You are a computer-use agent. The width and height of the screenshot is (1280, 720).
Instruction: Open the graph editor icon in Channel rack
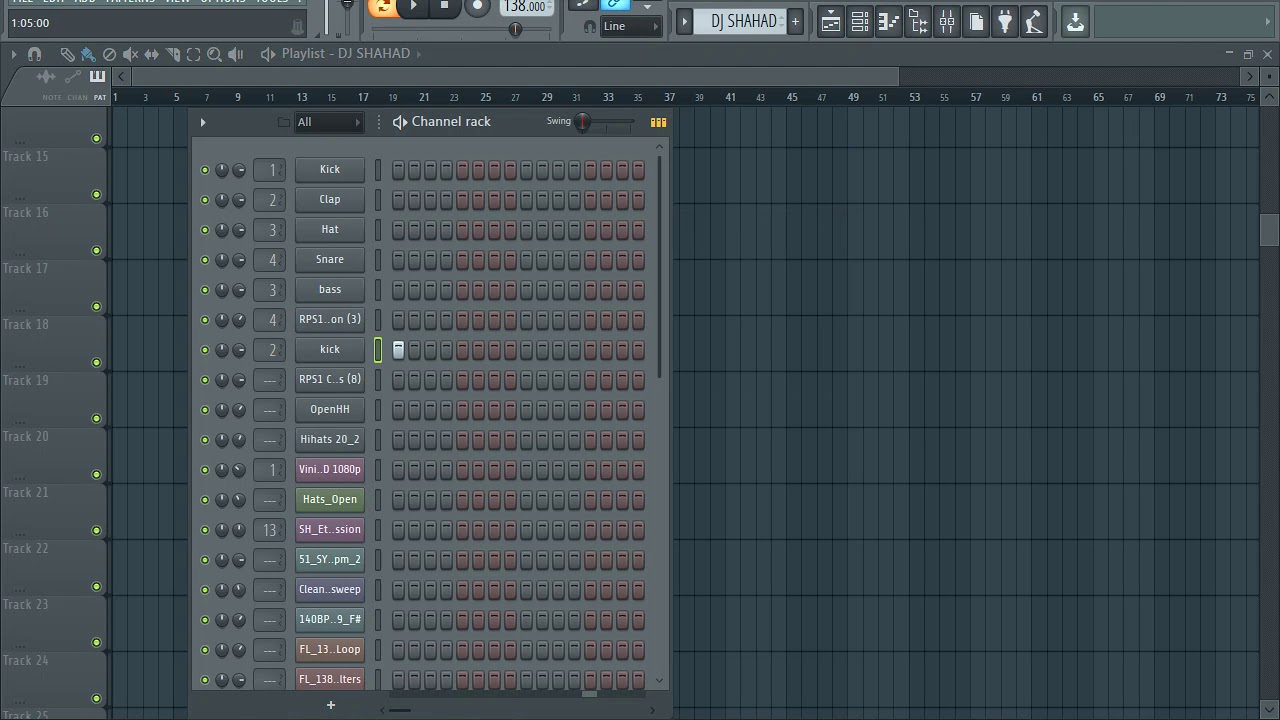coord(658,122)
